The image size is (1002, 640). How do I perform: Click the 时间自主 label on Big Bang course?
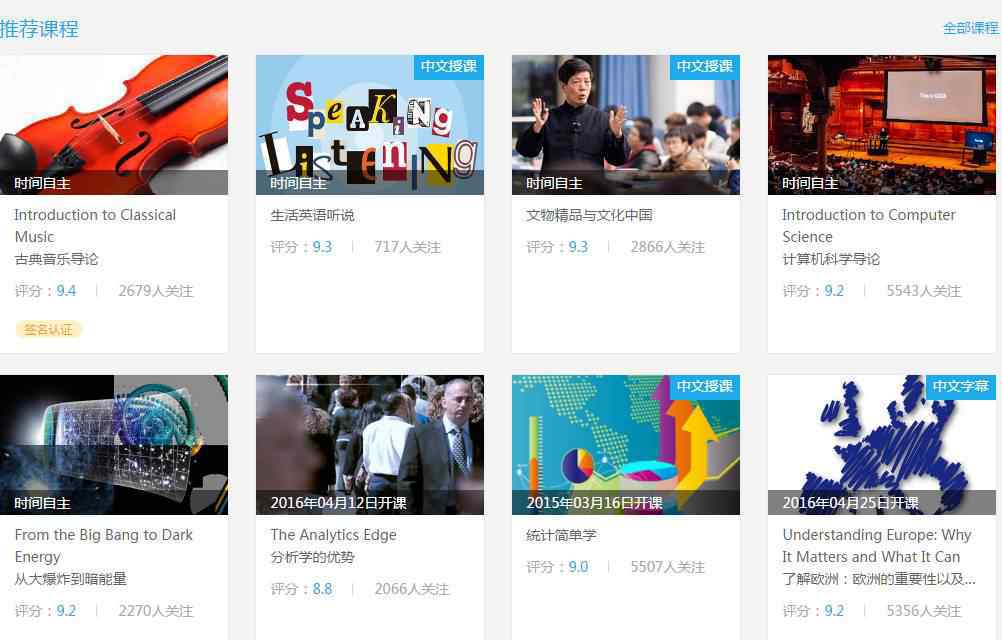coord(42,504)
